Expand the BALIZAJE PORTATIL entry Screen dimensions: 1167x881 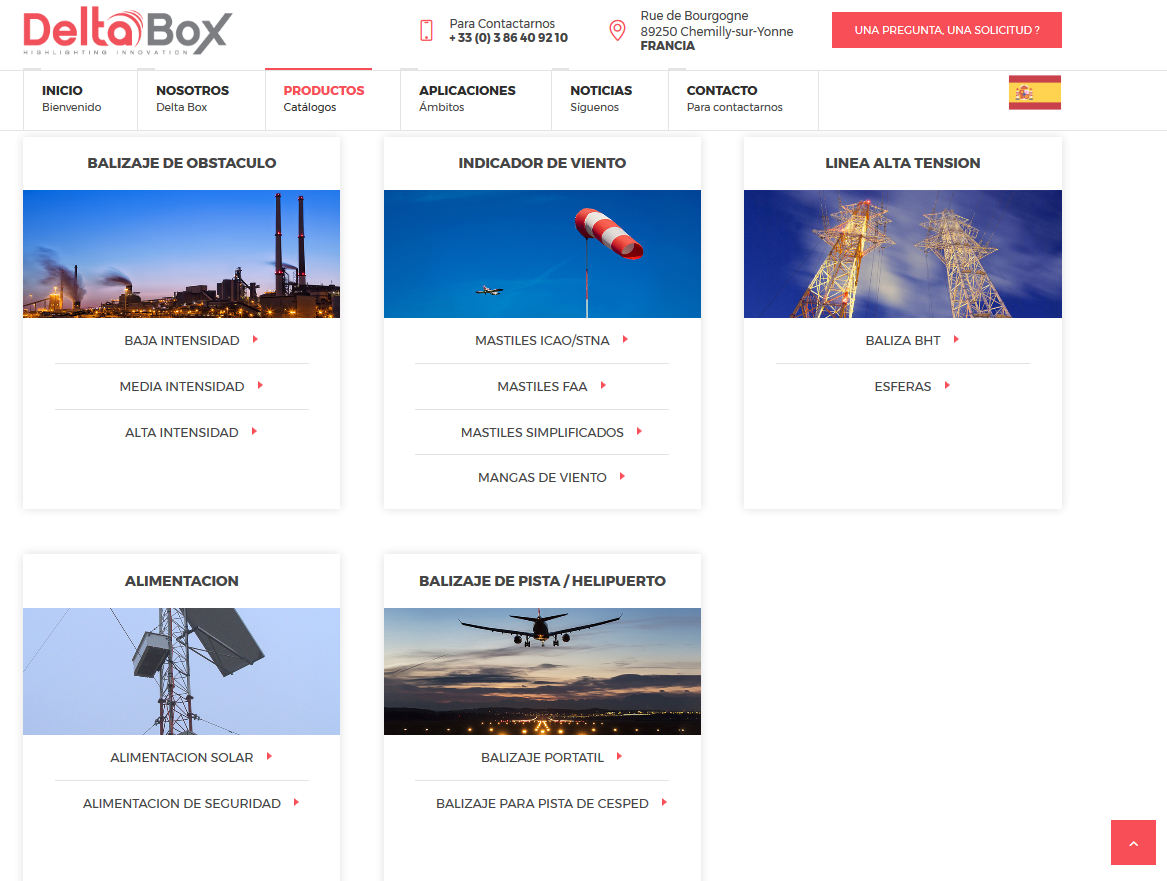point(541,757)
